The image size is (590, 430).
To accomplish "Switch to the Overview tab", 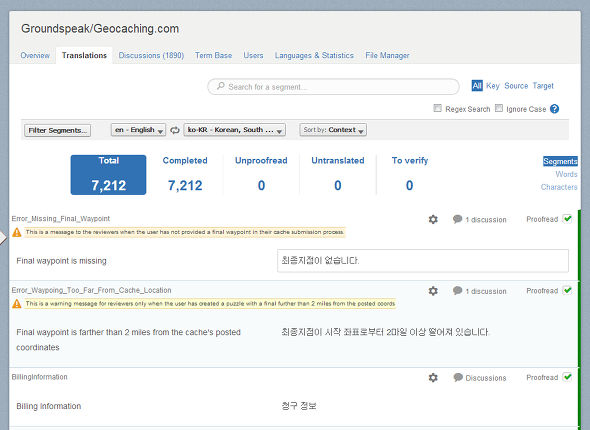I will point(35,55).
